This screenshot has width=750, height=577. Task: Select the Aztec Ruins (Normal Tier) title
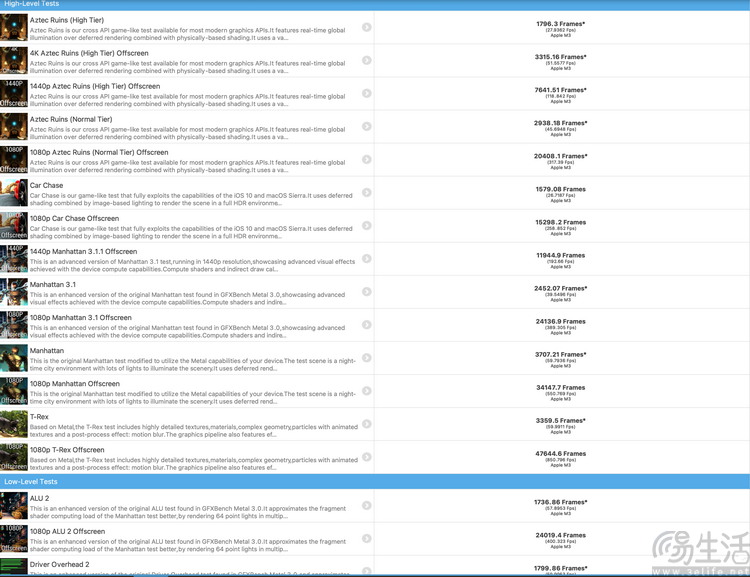(71, 119)
